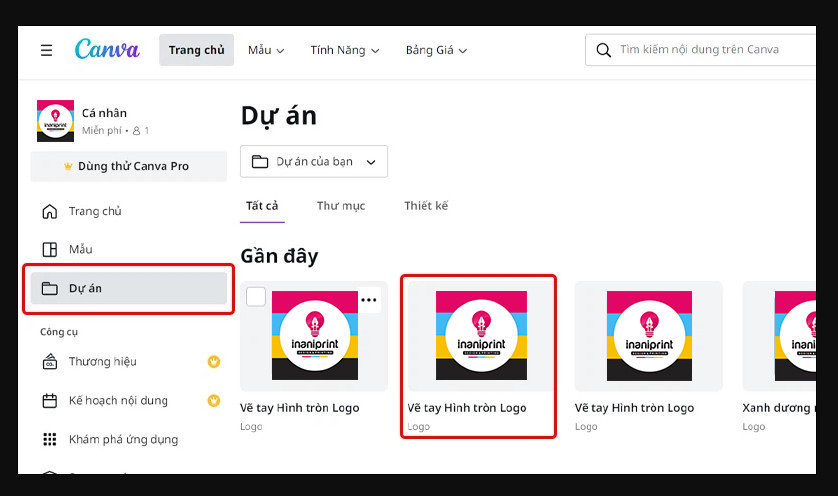The image size is (838, 496).
Task: Open Kế hoạch nội dung in sidebar
Action: pyautogui.click(x=129, y=401)
